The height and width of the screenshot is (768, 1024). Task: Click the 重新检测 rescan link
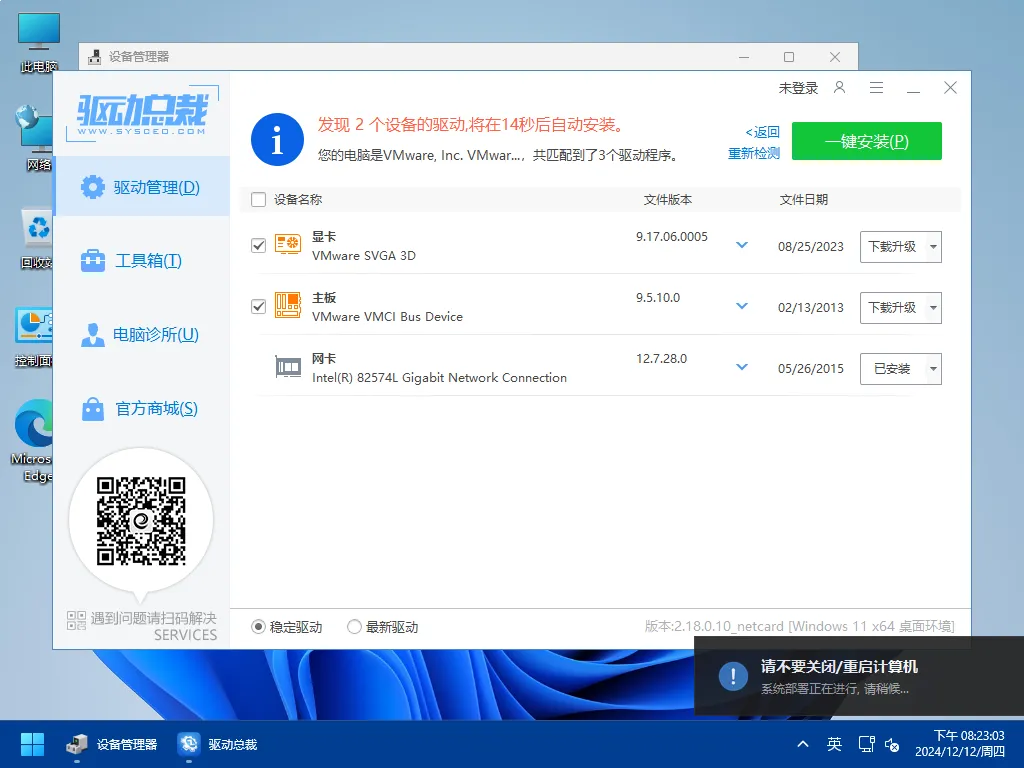click(753, 152)
